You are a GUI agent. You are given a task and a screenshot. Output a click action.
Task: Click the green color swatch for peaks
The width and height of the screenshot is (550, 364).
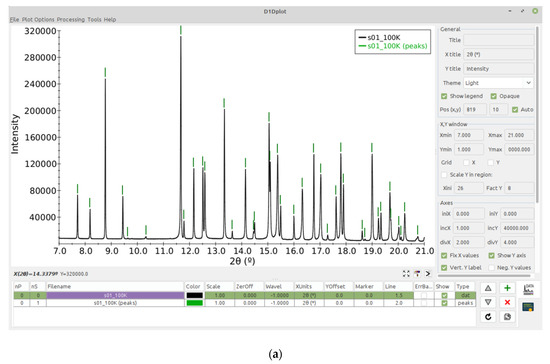tap(194, 303)
